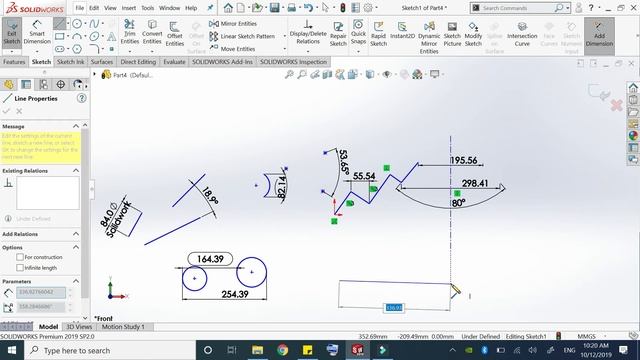640x360 pixels.
Task: Expand Part4 tree in flyout
Action: (95, 74)
